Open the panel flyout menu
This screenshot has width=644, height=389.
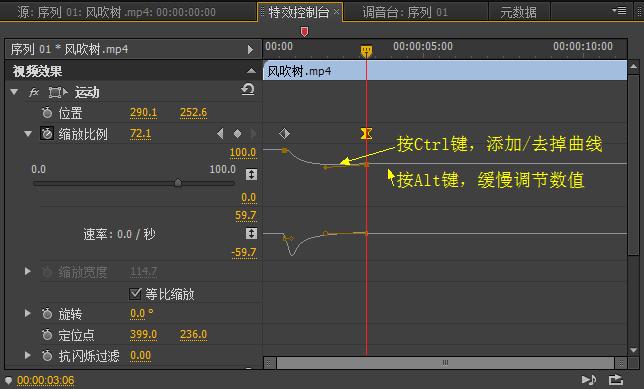click(x=619, y=10)
